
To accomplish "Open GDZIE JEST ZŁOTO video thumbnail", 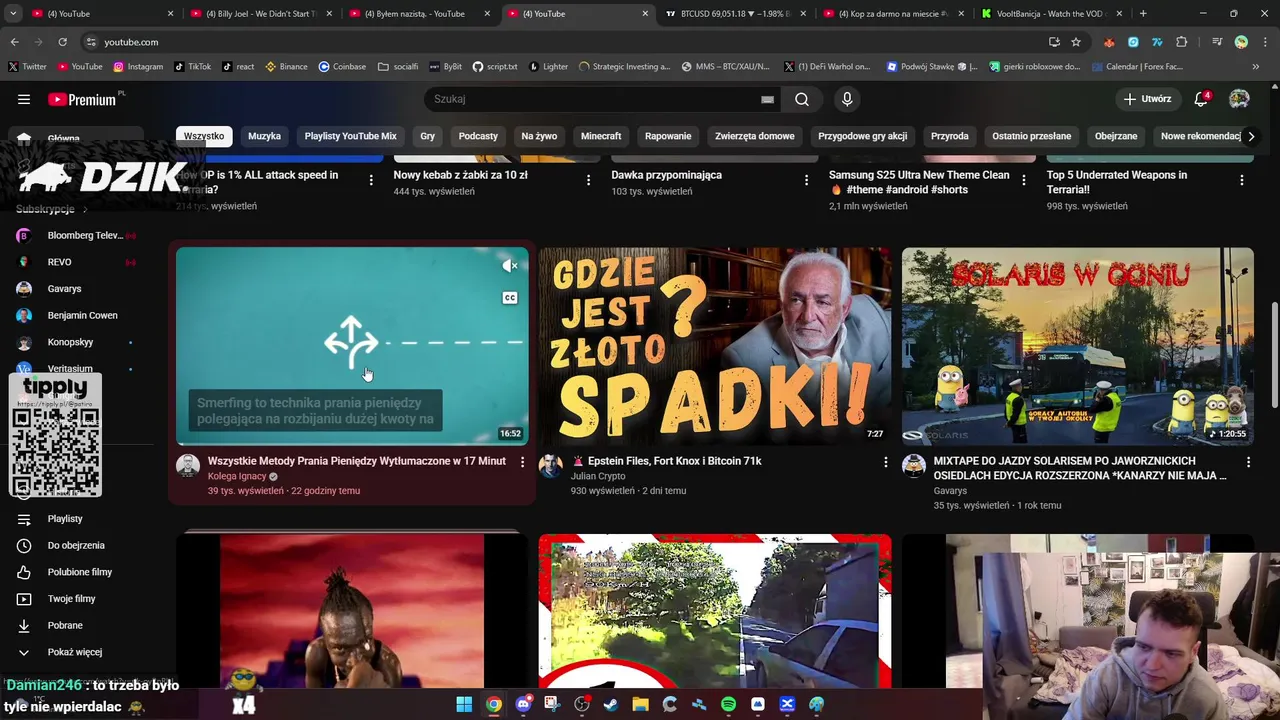I will [x=714, y=346].
